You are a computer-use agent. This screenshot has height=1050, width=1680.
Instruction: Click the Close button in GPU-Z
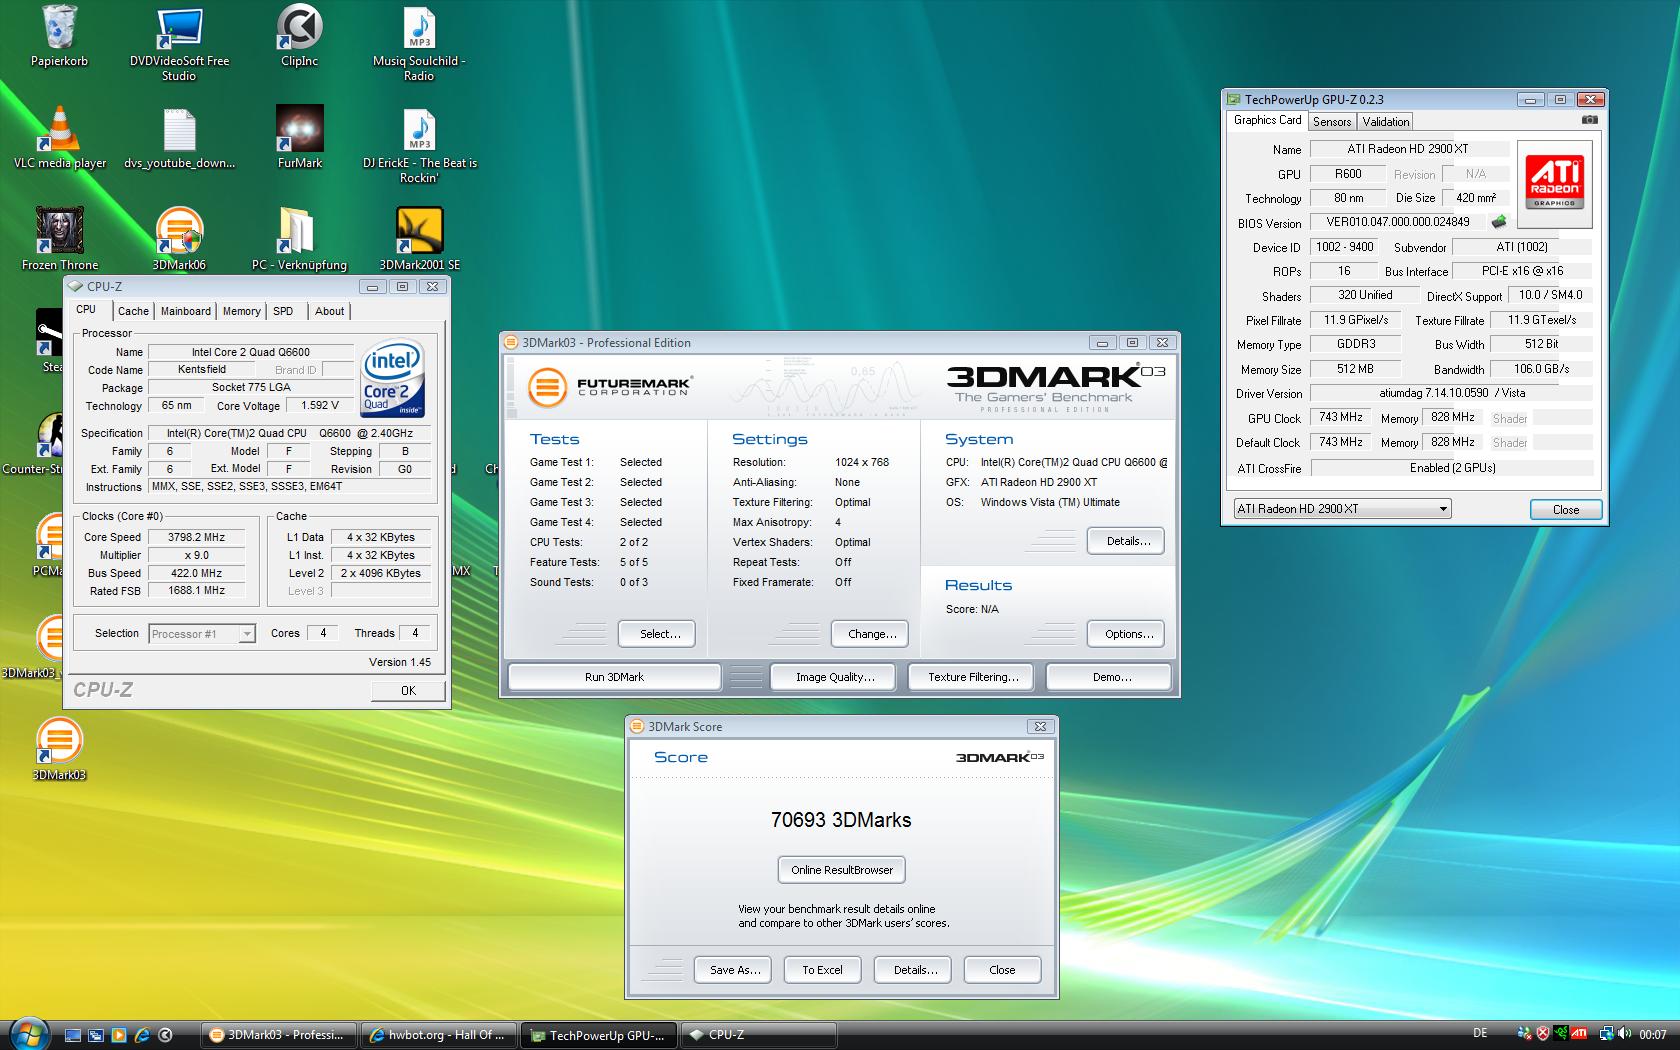1566,510
